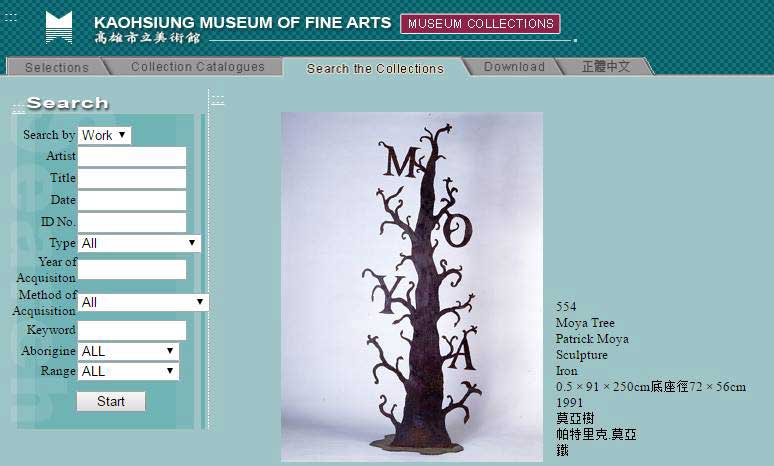
Task: Focus the Keyword input box
Action: (x=132, y=330)
